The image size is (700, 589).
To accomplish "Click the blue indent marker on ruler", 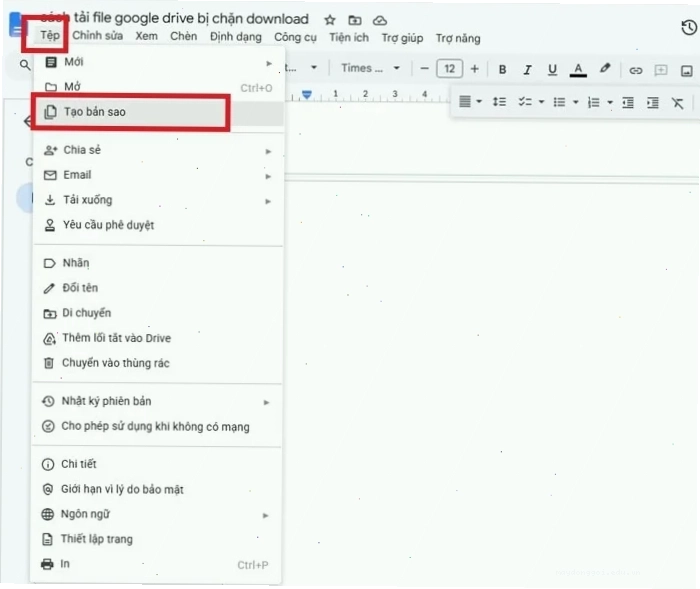I will click(307, 94).
